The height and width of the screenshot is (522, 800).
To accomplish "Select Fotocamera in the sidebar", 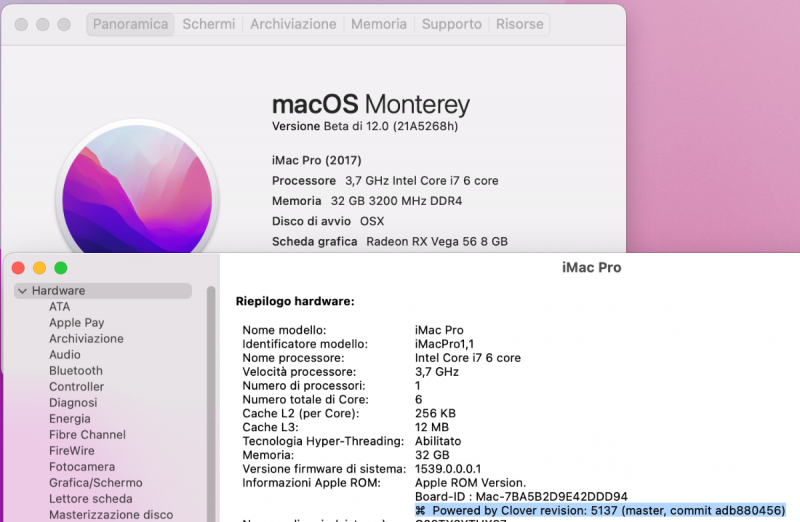I will click(x=82, y=467).
